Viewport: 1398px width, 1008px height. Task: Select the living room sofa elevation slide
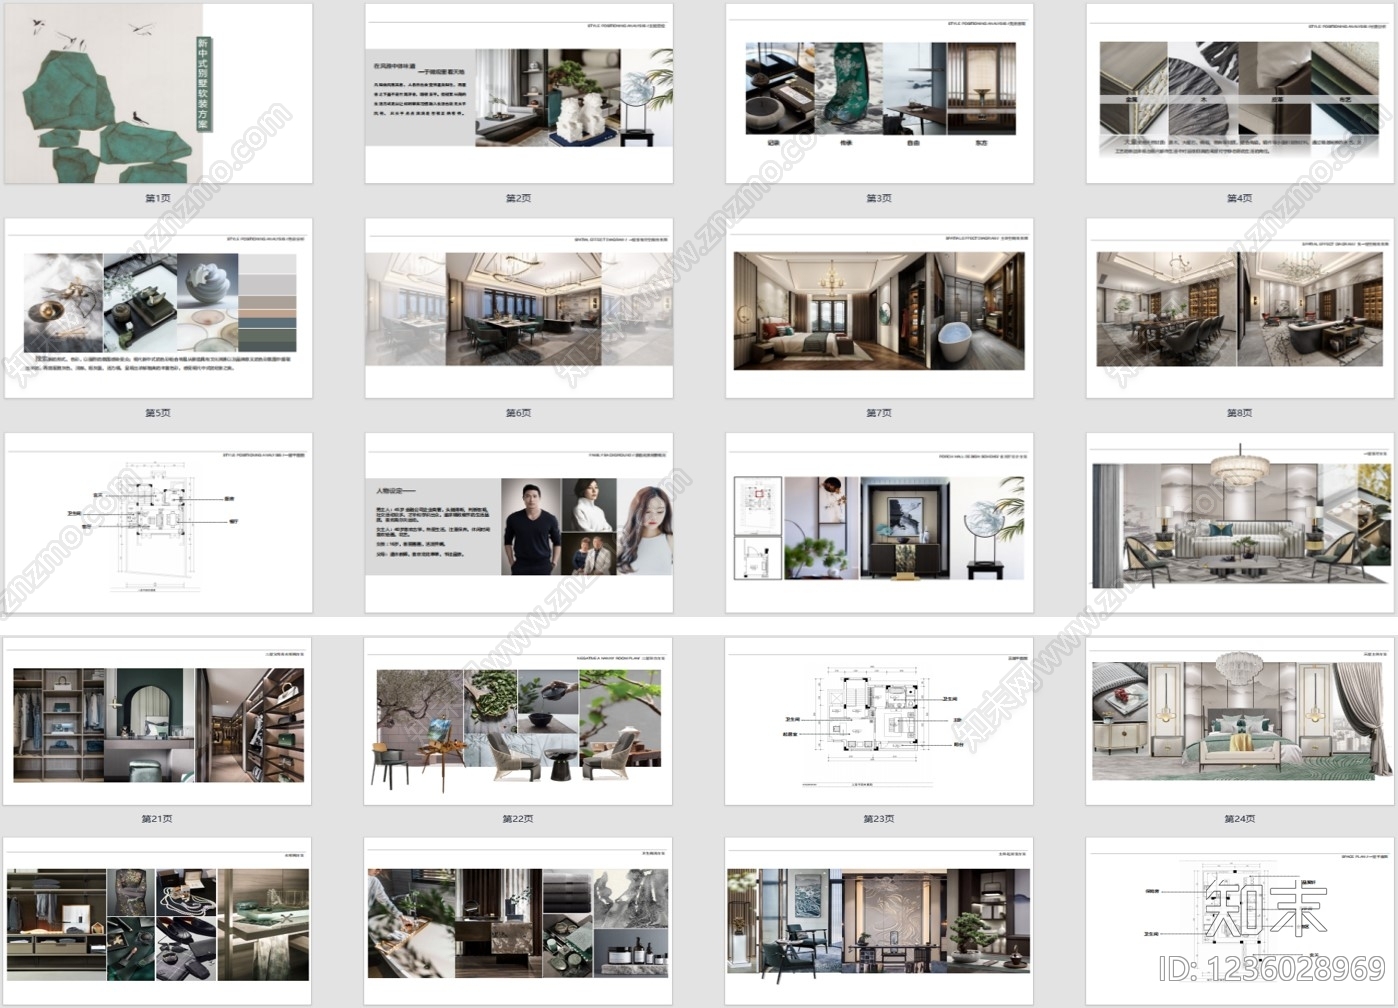coord(1239,523)
